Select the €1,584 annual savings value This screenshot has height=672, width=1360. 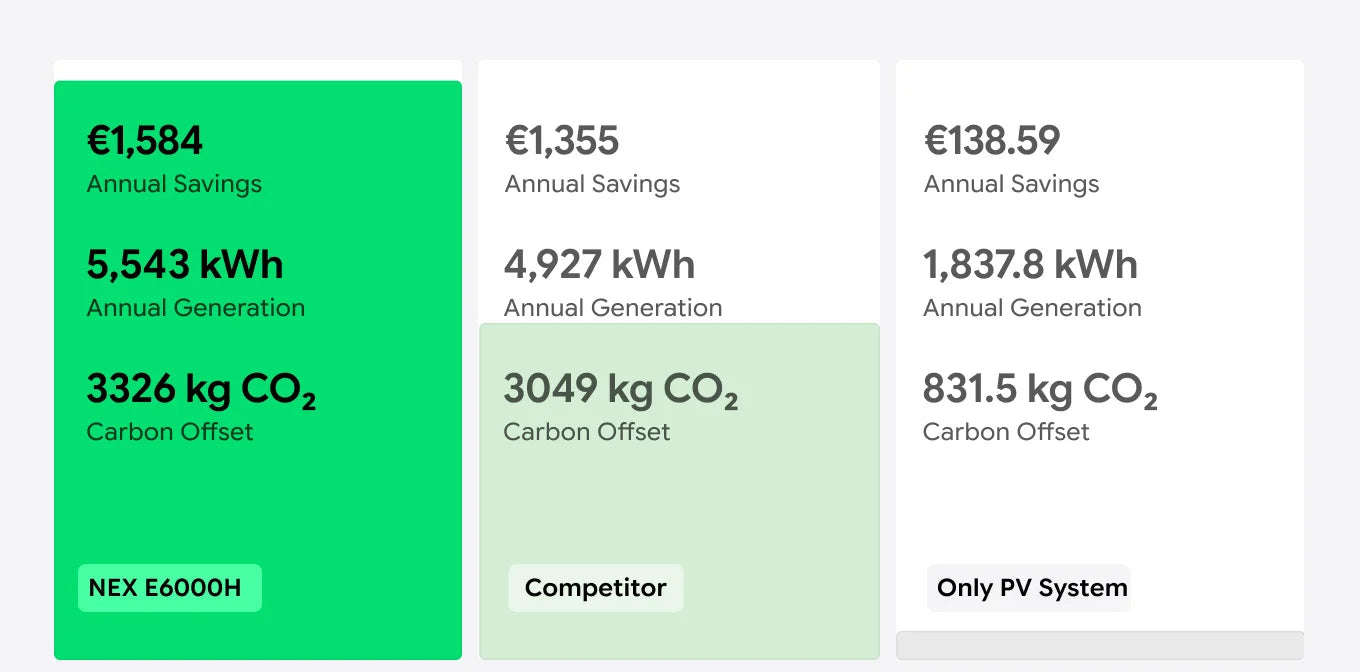pos(145,141)
